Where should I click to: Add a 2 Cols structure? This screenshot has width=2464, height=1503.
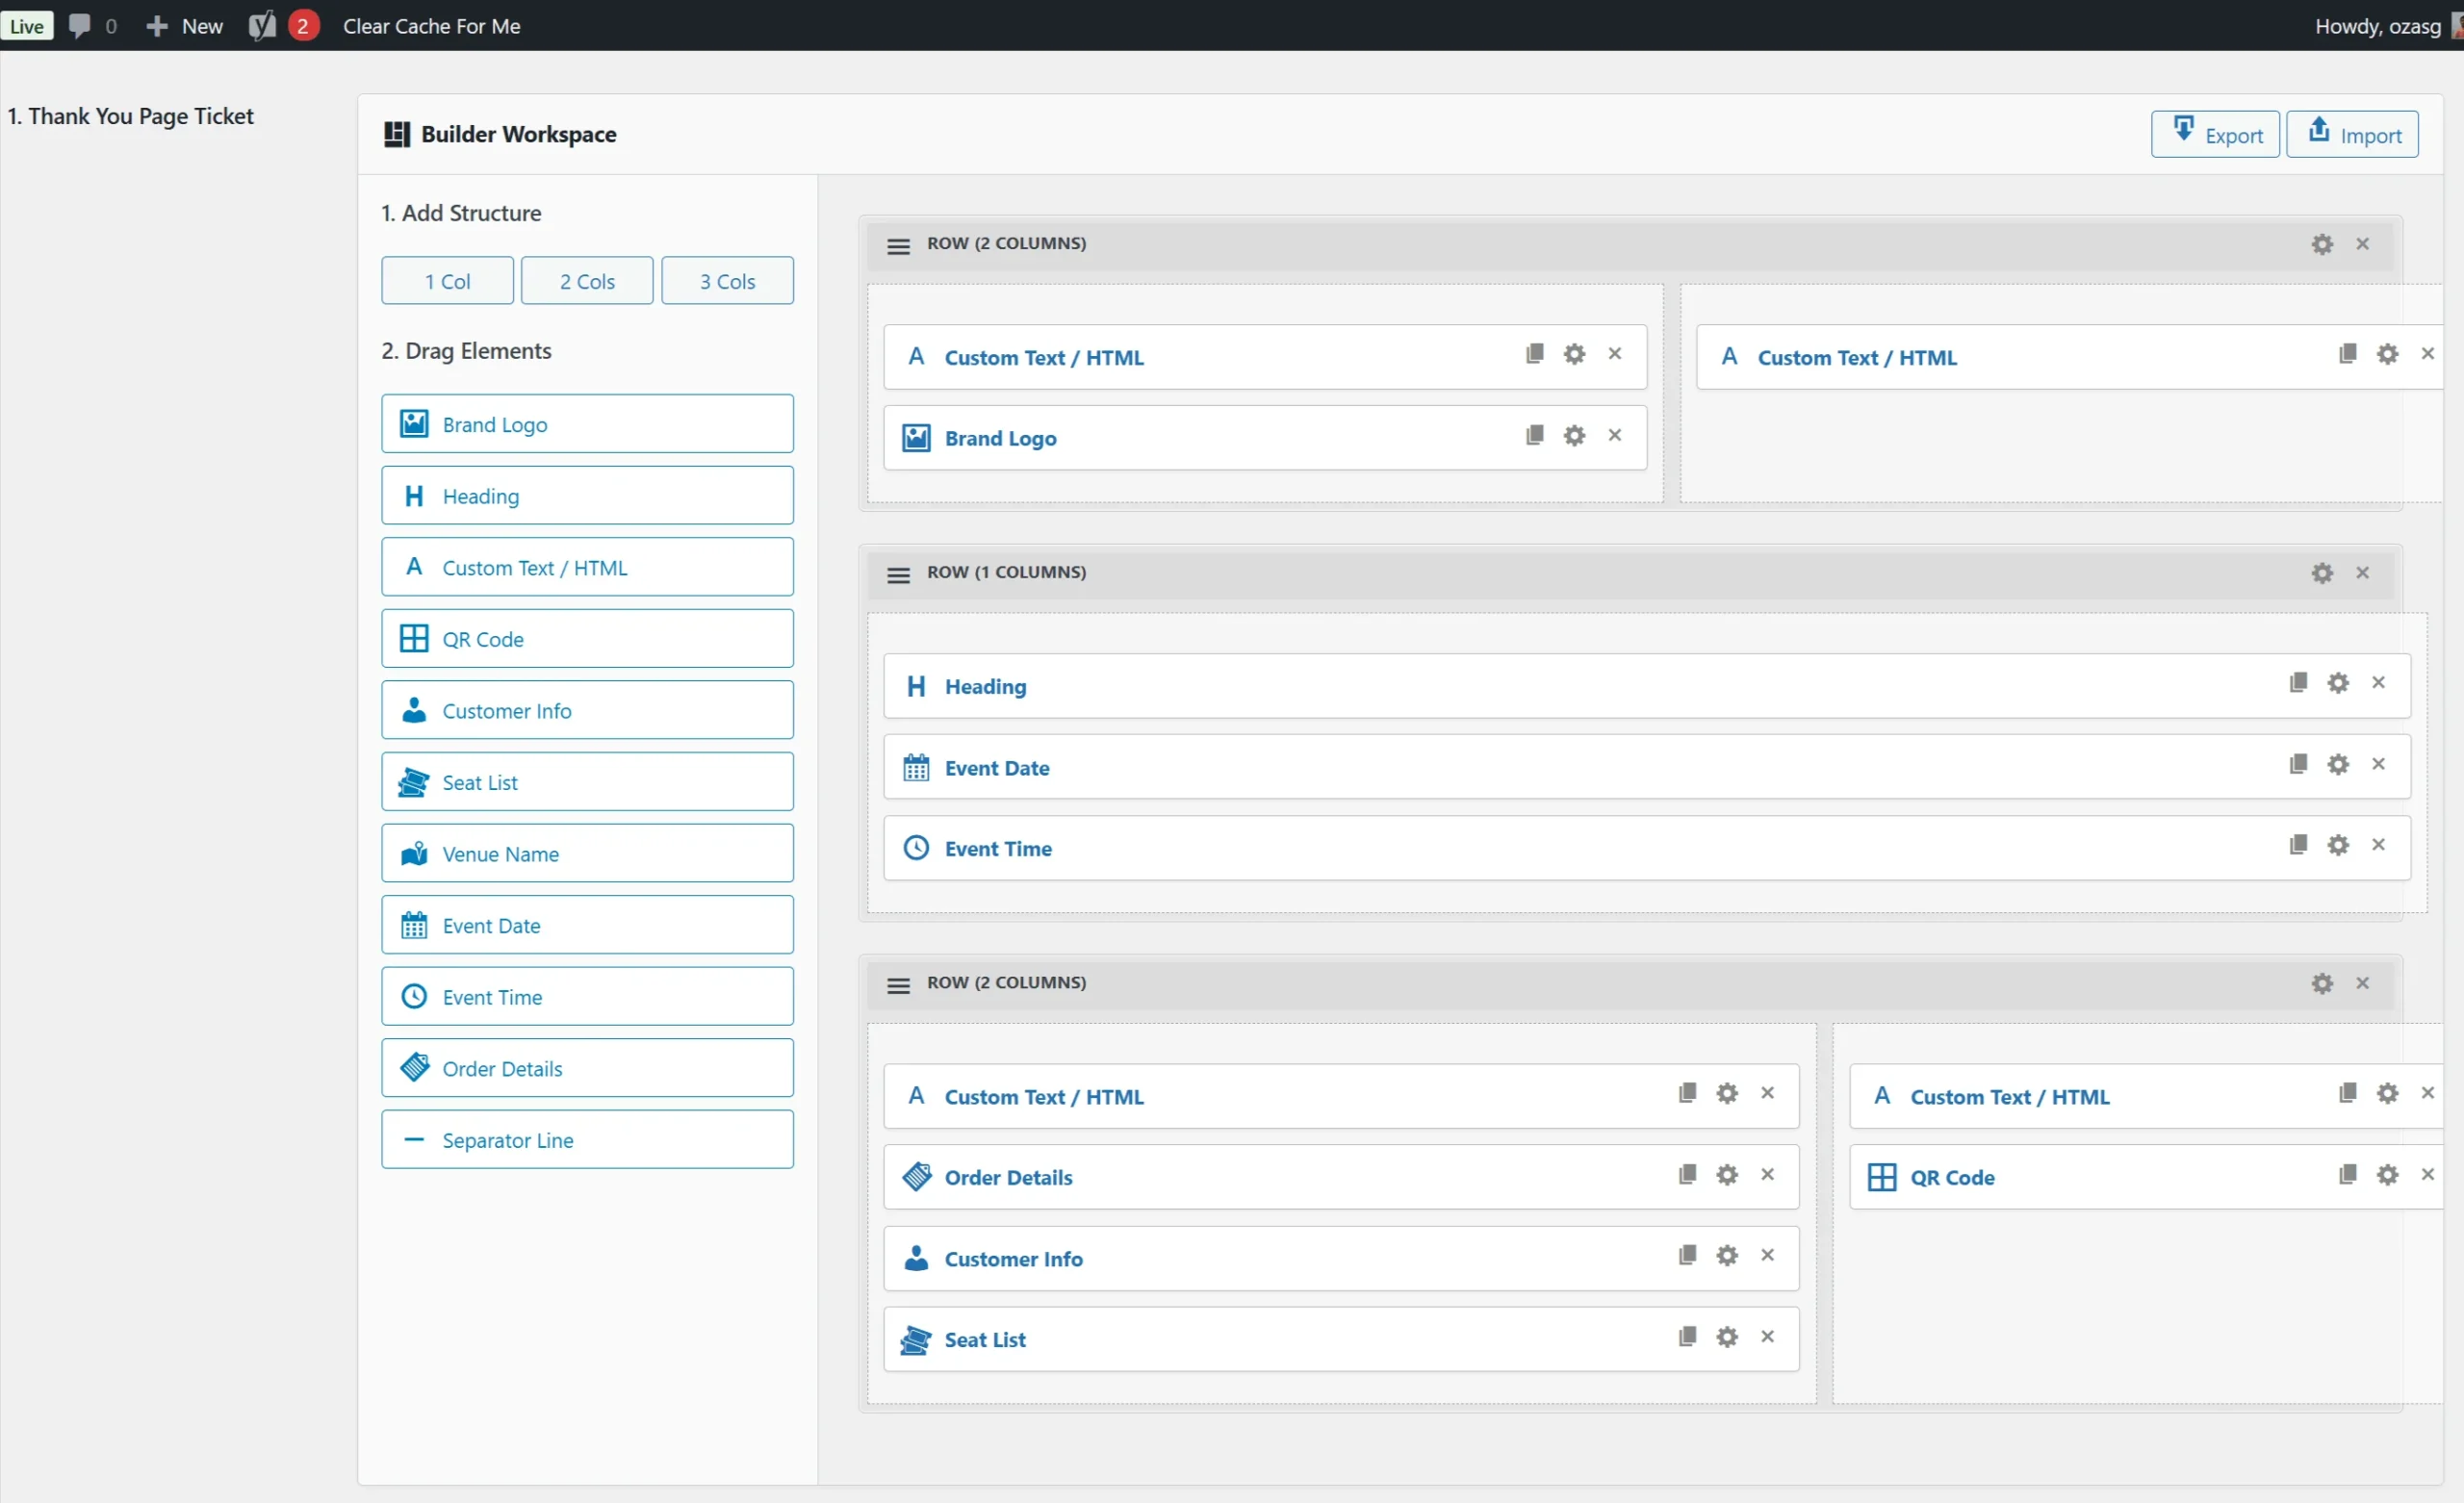[x=587, y=281]
